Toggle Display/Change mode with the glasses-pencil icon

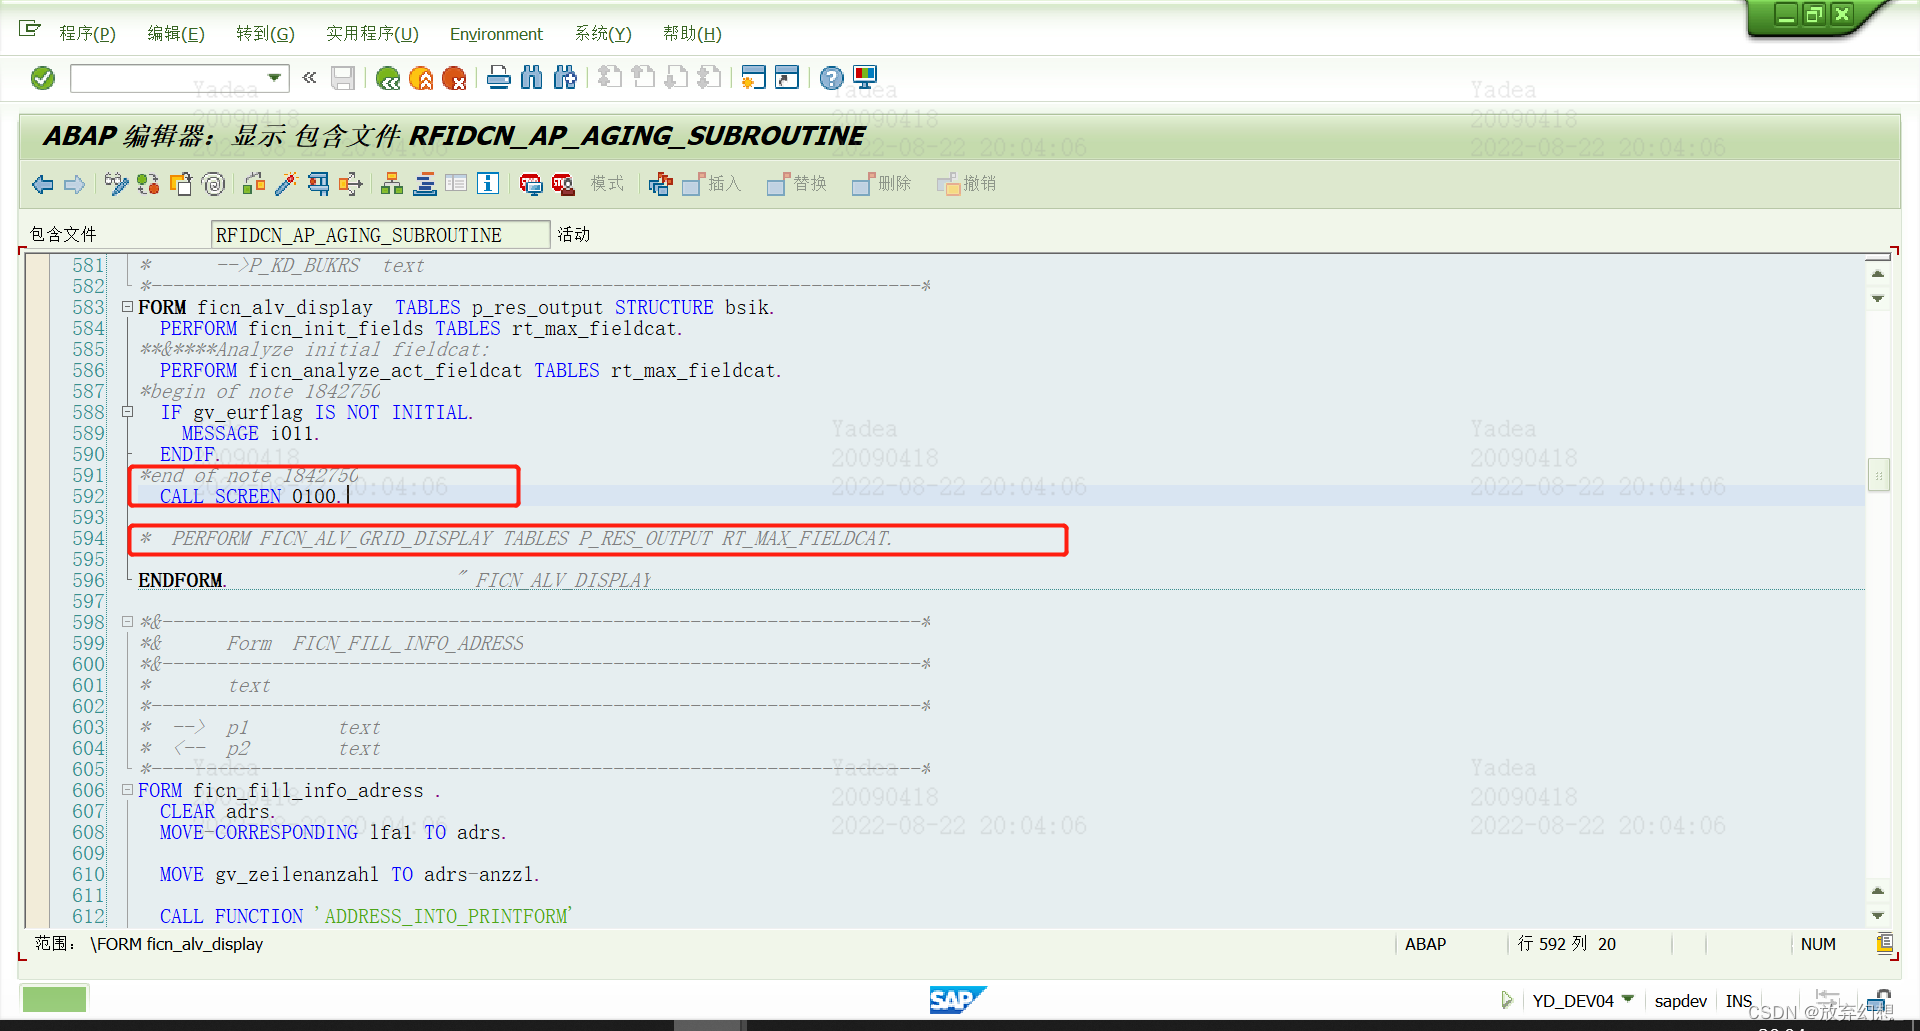[117, 184]
